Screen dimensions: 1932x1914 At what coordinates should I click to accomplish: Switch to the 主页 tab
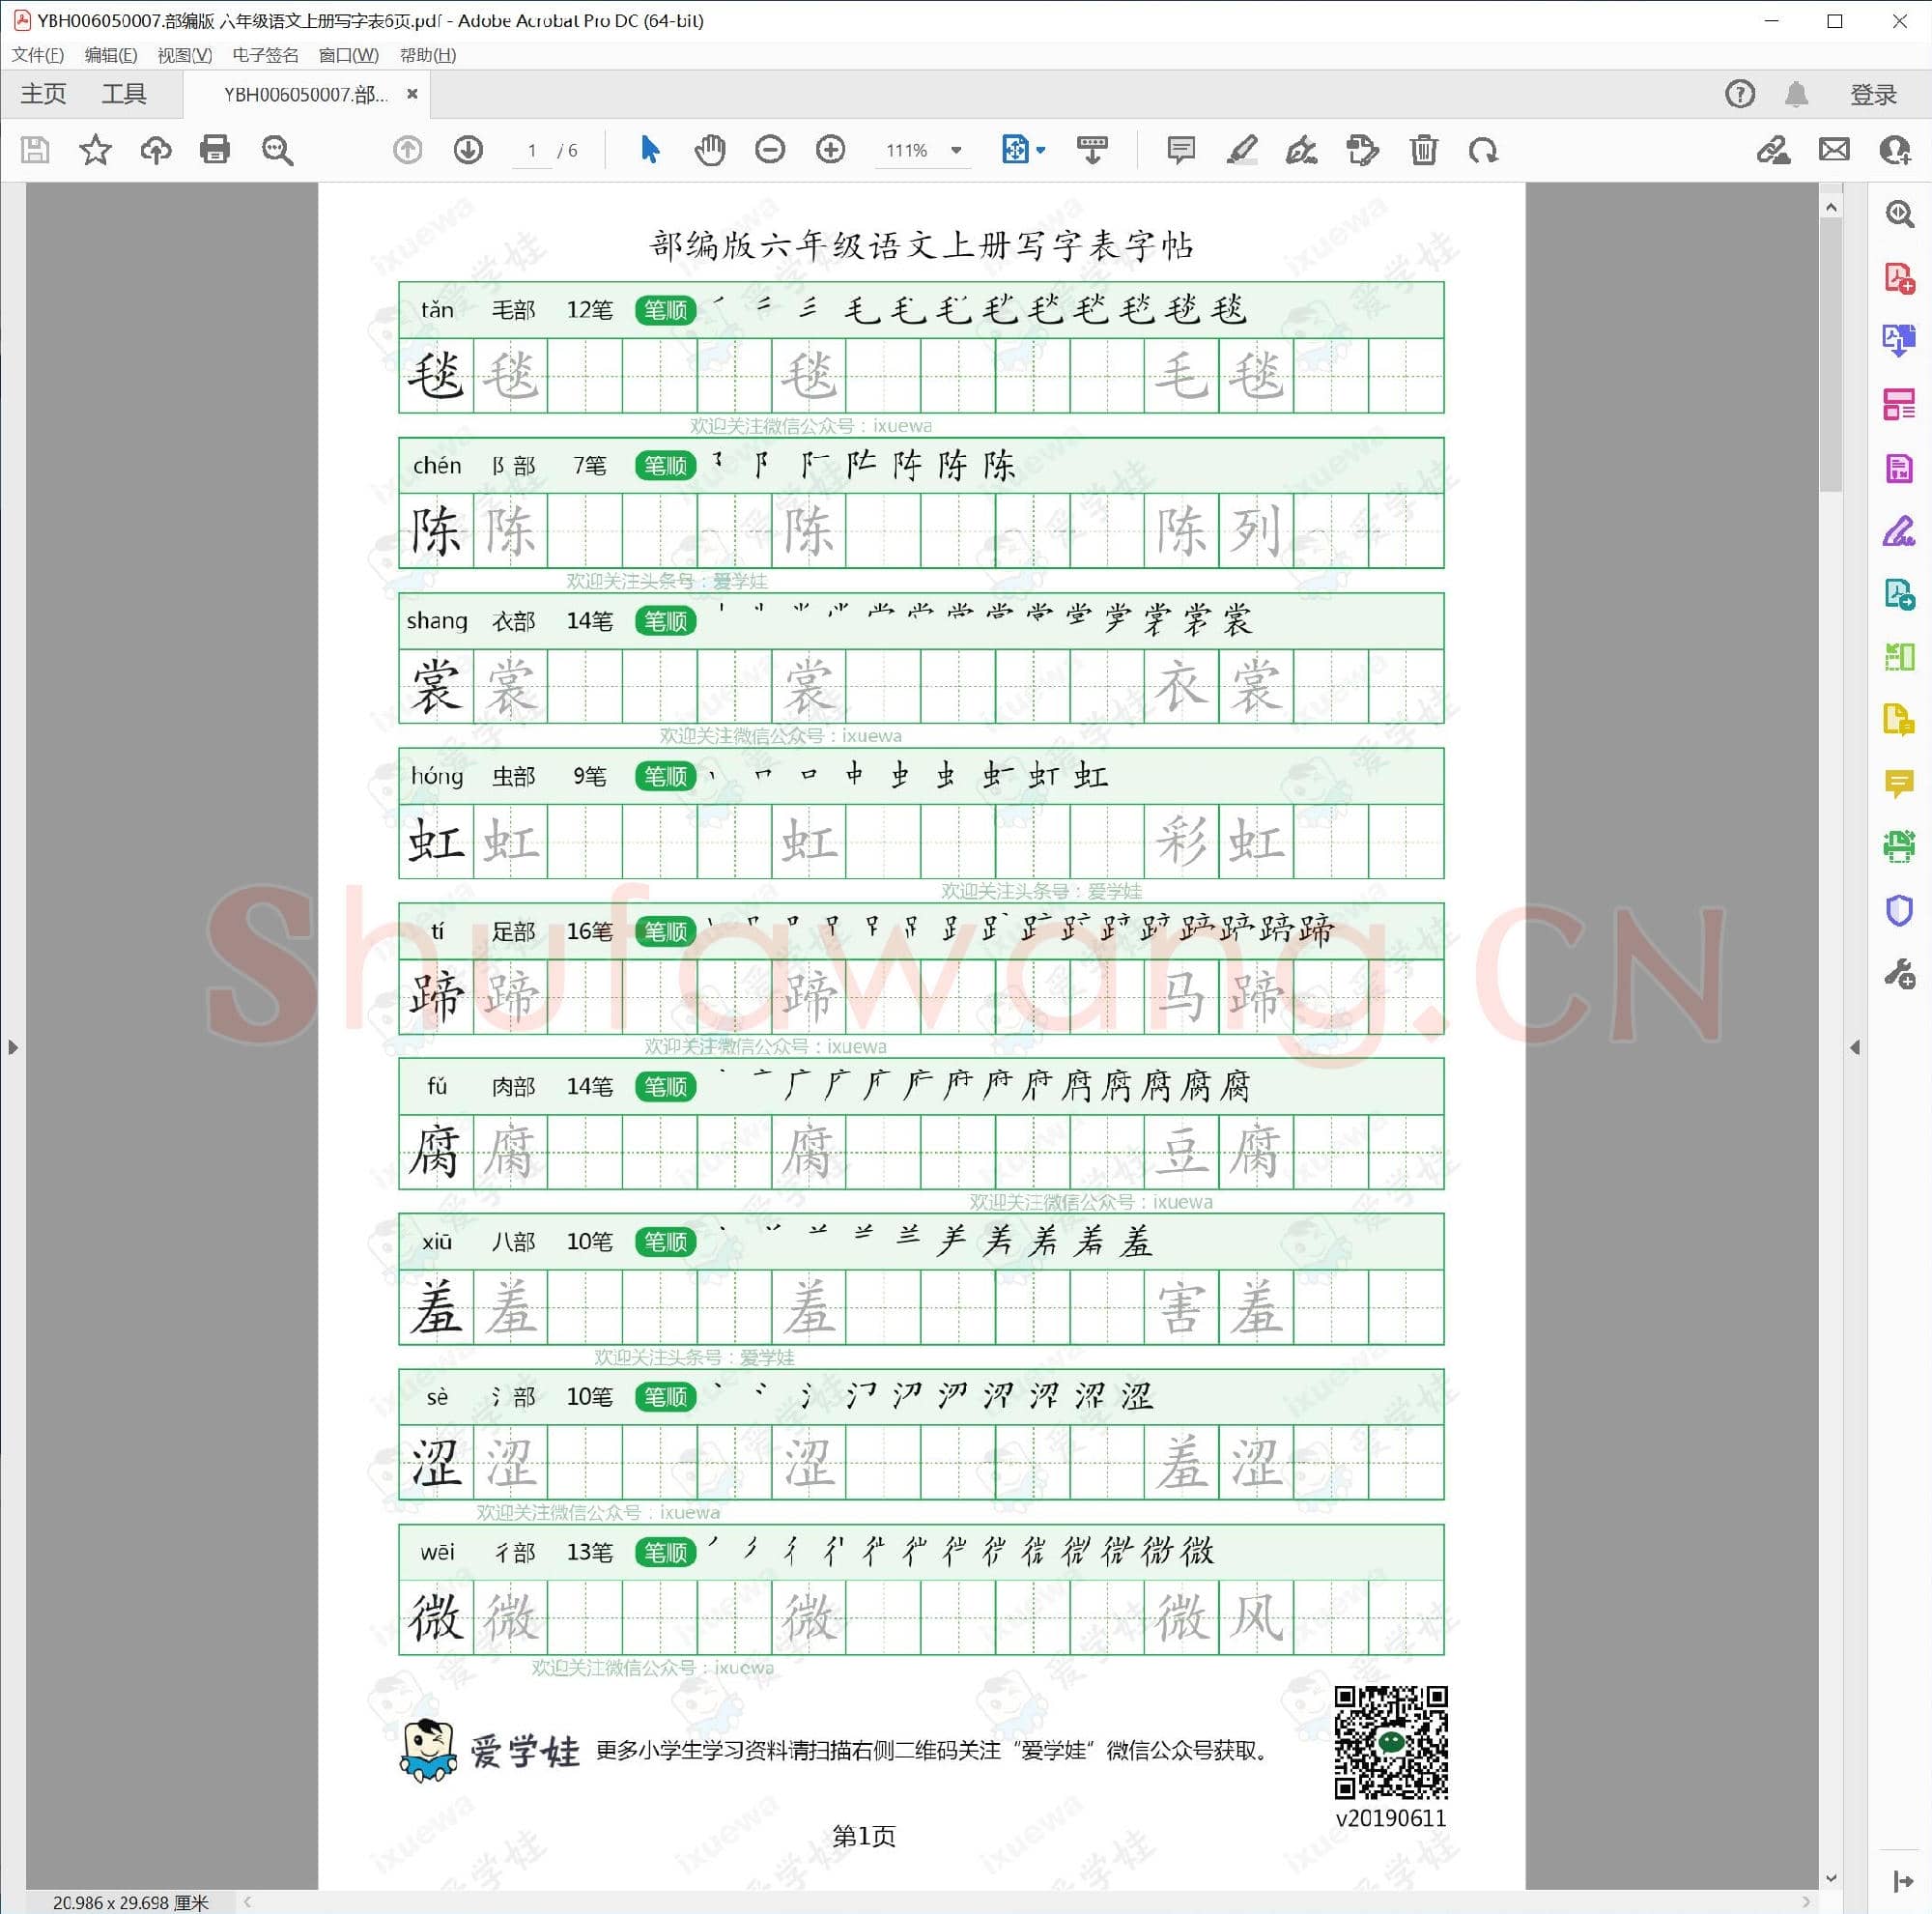pyautogui.click(x=42, y=93)
